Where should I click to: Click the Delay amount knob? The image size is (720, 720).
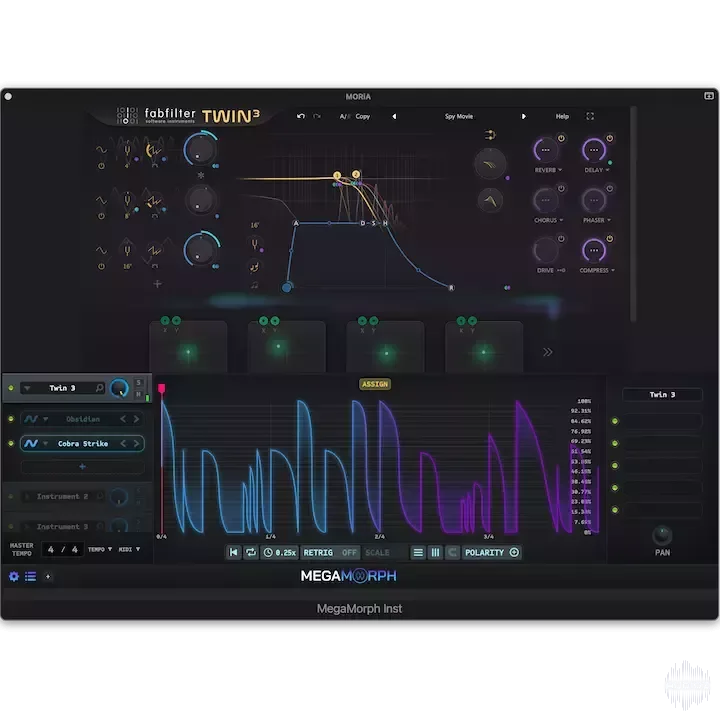(594, 150)
